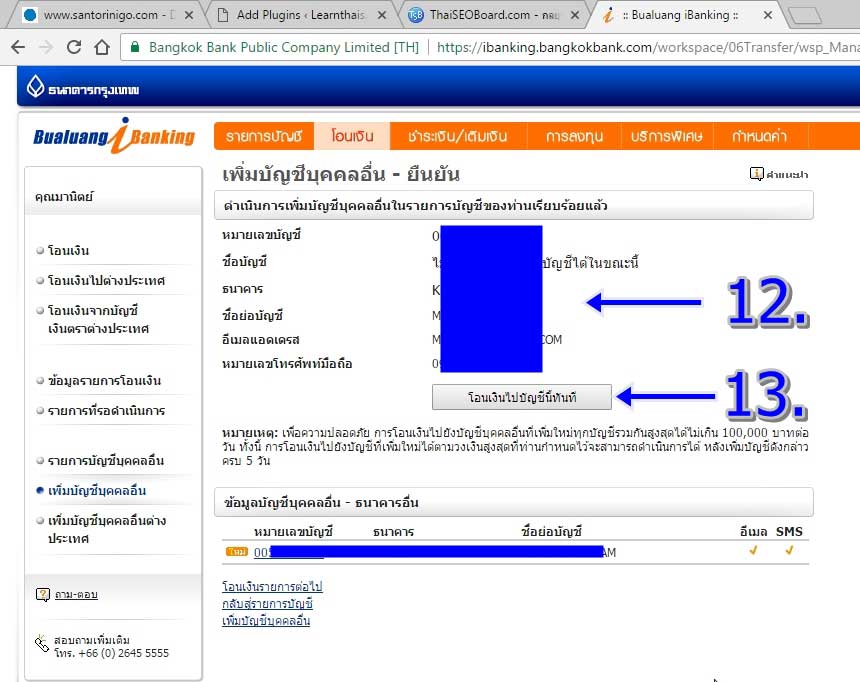Click the browser forward arrow
Image resolution: width=860 pixels, height=682 pixels.
pos(46,47)
